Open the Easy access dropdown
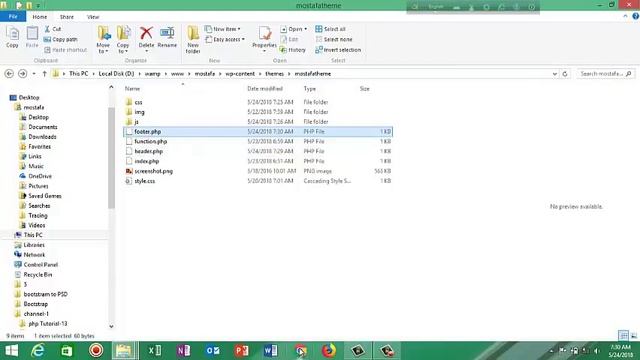This screenshot has width=640, height=360. click(x=225, y=39)
